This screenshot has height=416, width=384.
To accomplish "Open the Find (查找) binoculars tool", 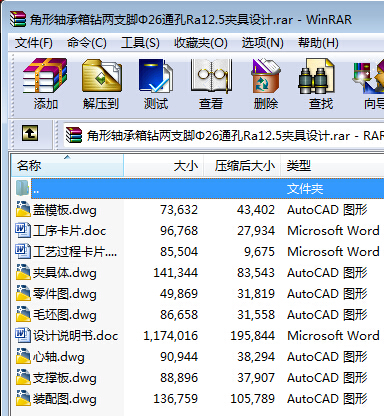I will (x=317, y=76).
